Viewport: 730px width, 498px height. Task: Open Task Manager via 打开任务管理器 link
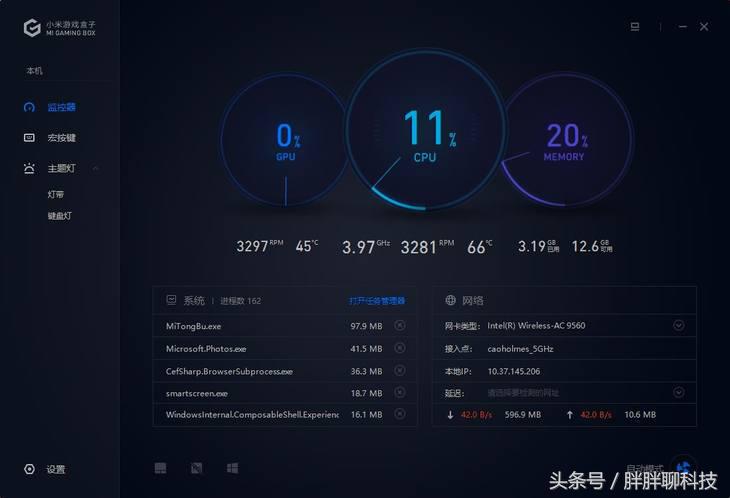click(x=377, y=301)
